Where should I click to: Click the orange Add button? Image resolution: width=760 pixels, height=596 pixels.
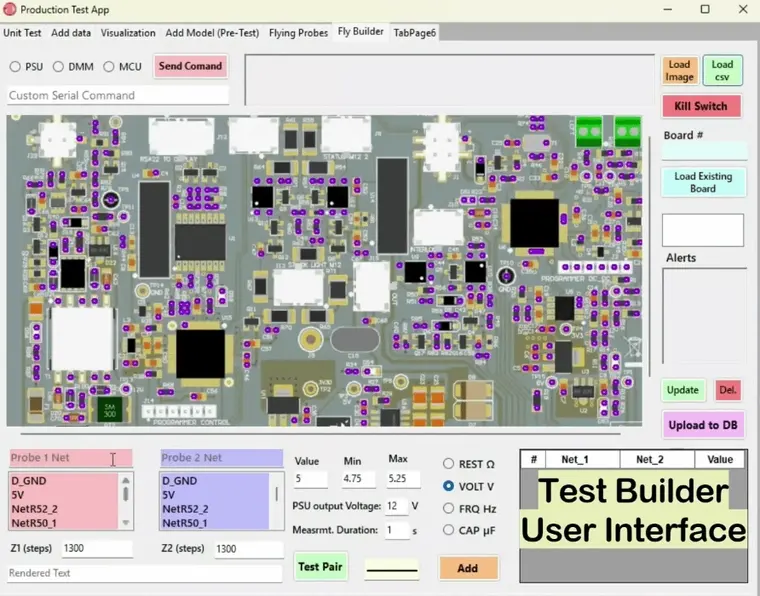click(468, 568)
